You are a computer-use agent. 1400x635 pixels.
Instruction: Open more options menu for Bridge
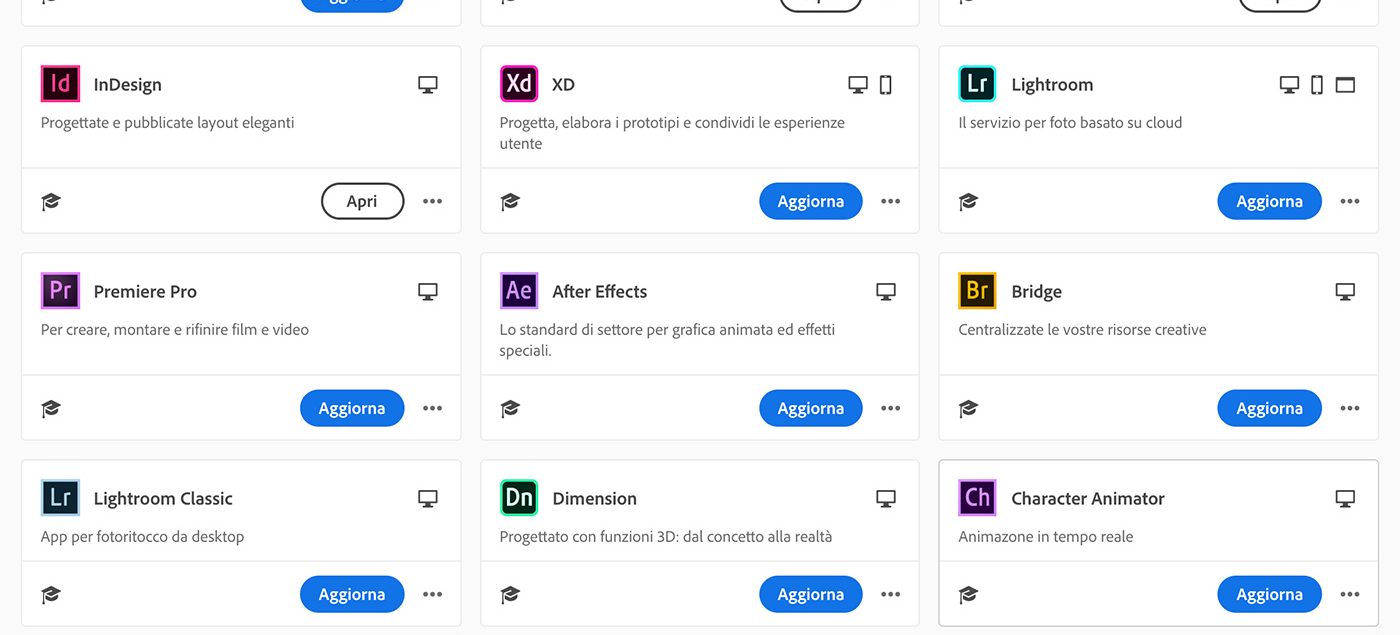click(1350, 408)
